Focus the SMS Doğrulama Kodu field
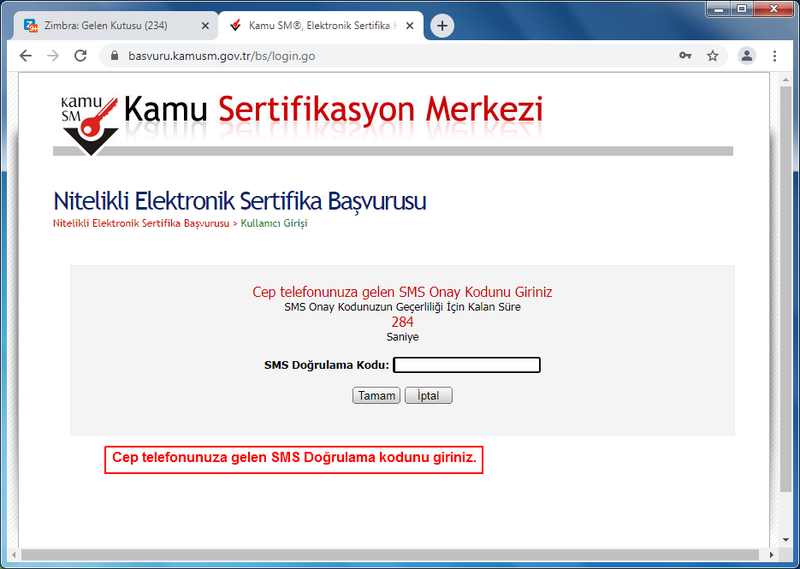Image resolution: width=800 pixels, height=569 pixels. point(467,365)
